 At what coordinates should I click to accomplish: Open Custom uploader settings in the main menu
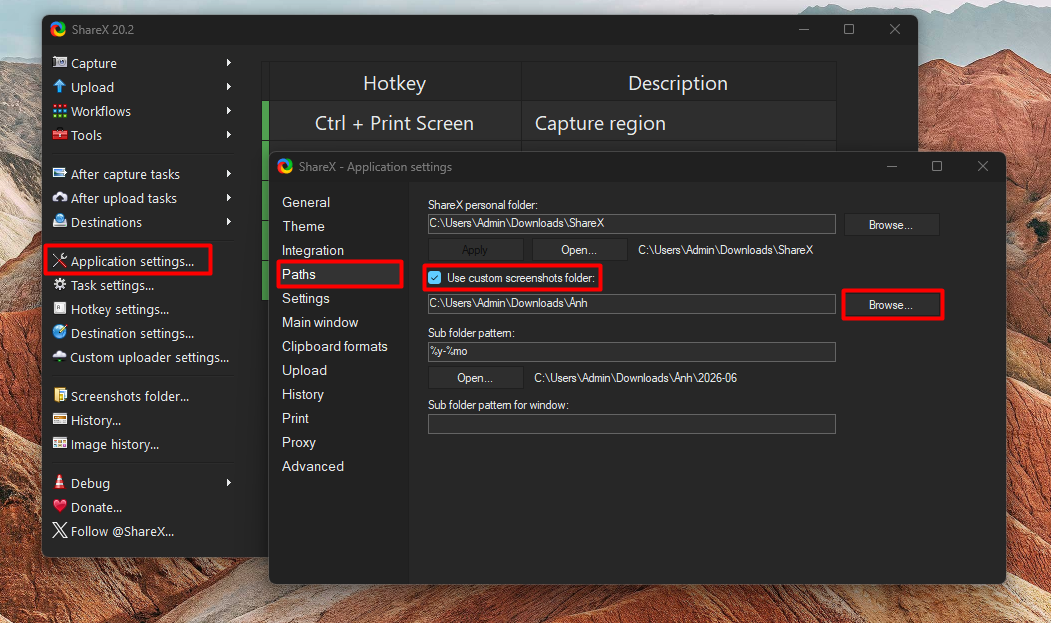click(149, 357)
